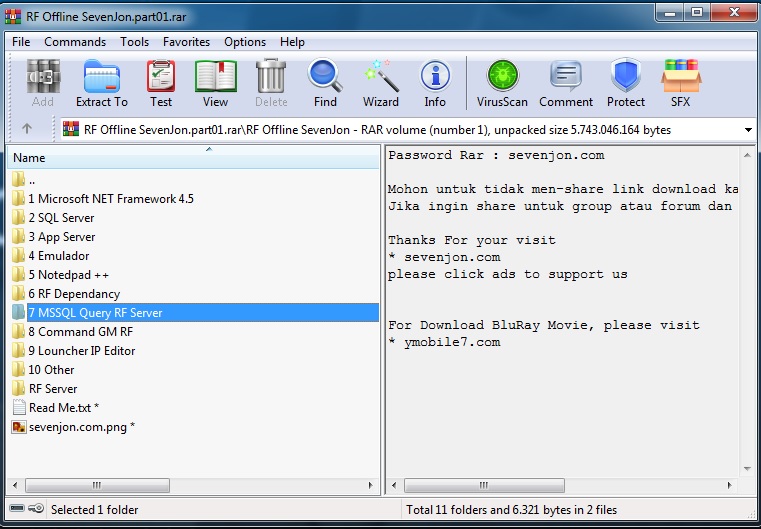Click file list scroll right arrow
Viewport: 761px width, 529px height.
(x=371, y=485)
